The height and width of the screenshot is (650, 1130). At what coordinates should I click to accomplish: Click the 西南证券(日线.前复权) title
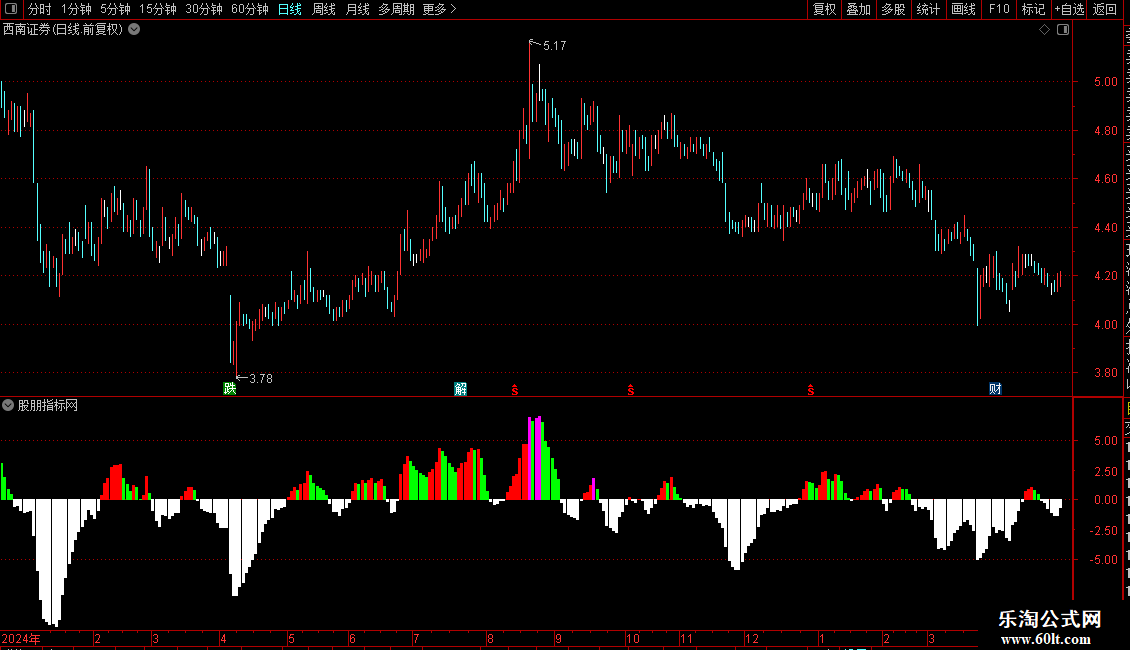click(63, 30)
